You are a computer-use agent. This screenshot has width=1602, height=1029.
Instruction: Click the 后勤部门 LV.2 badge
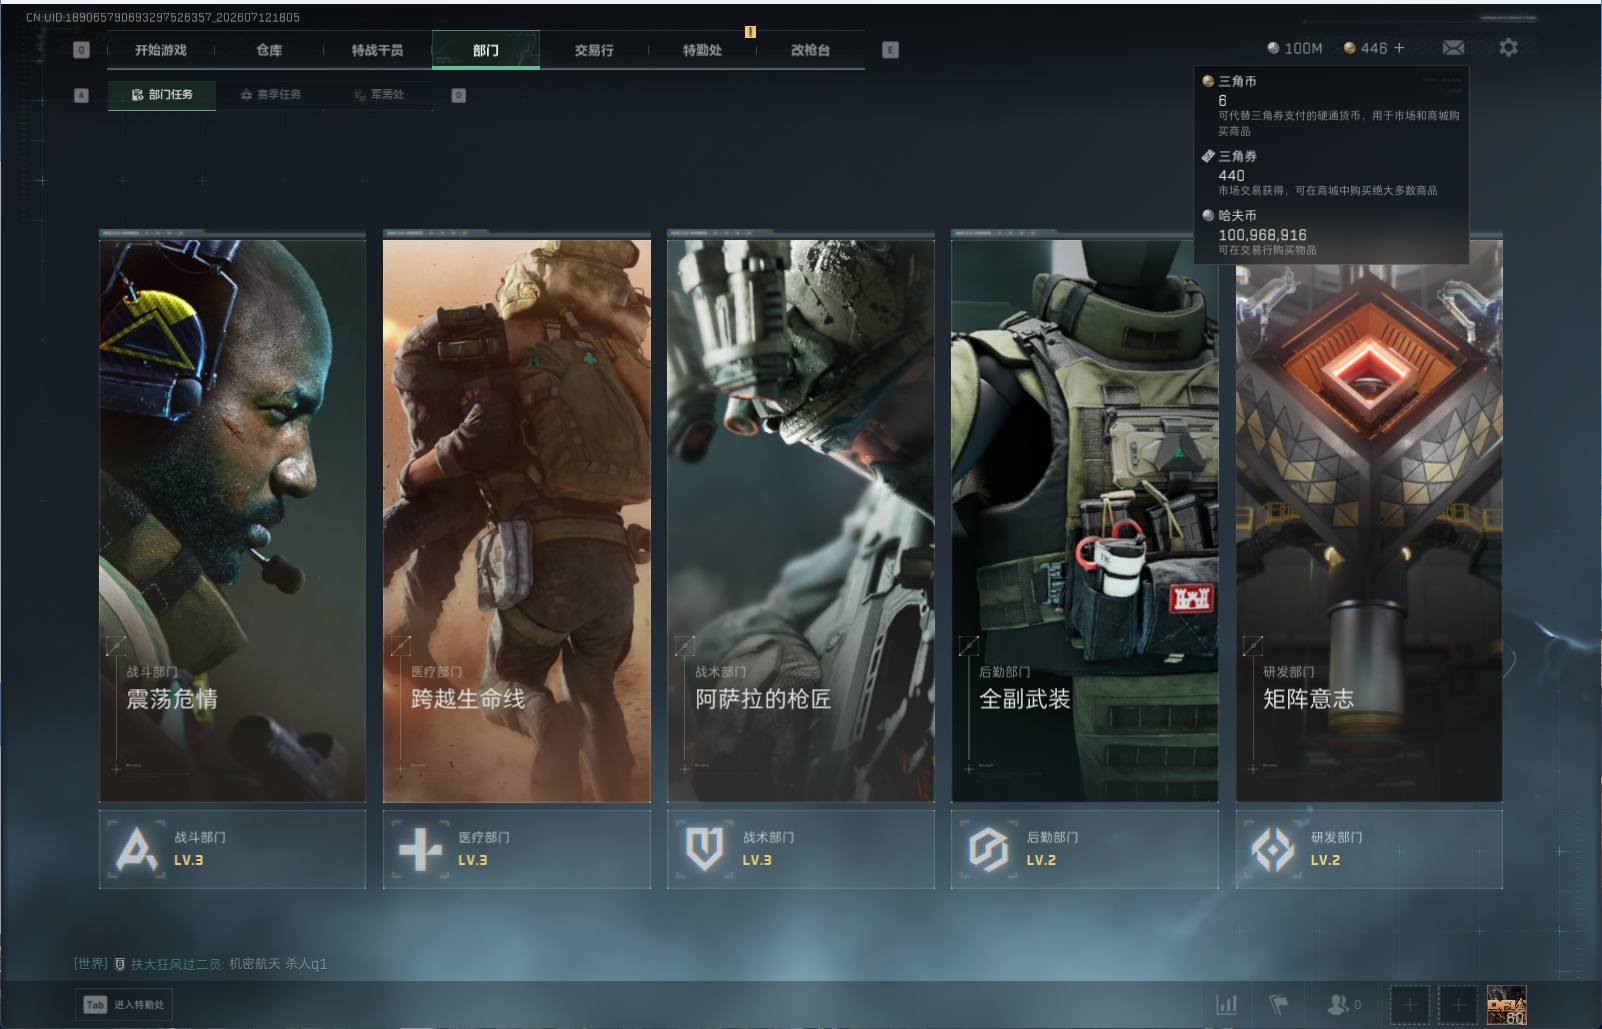click(1085, 849)
